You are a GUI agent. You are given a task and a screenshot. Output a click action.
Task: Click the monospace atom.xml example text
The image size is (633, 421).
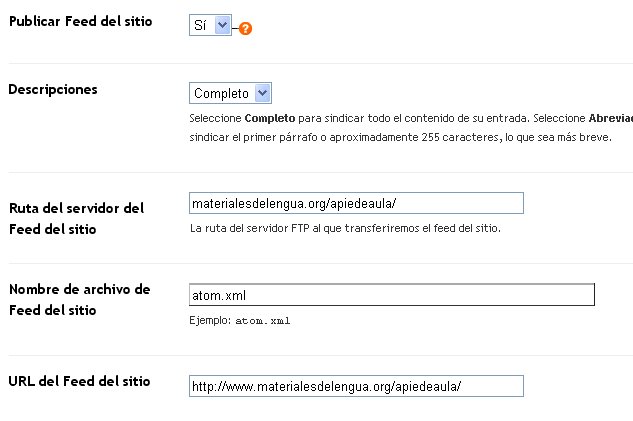[263, 321]
